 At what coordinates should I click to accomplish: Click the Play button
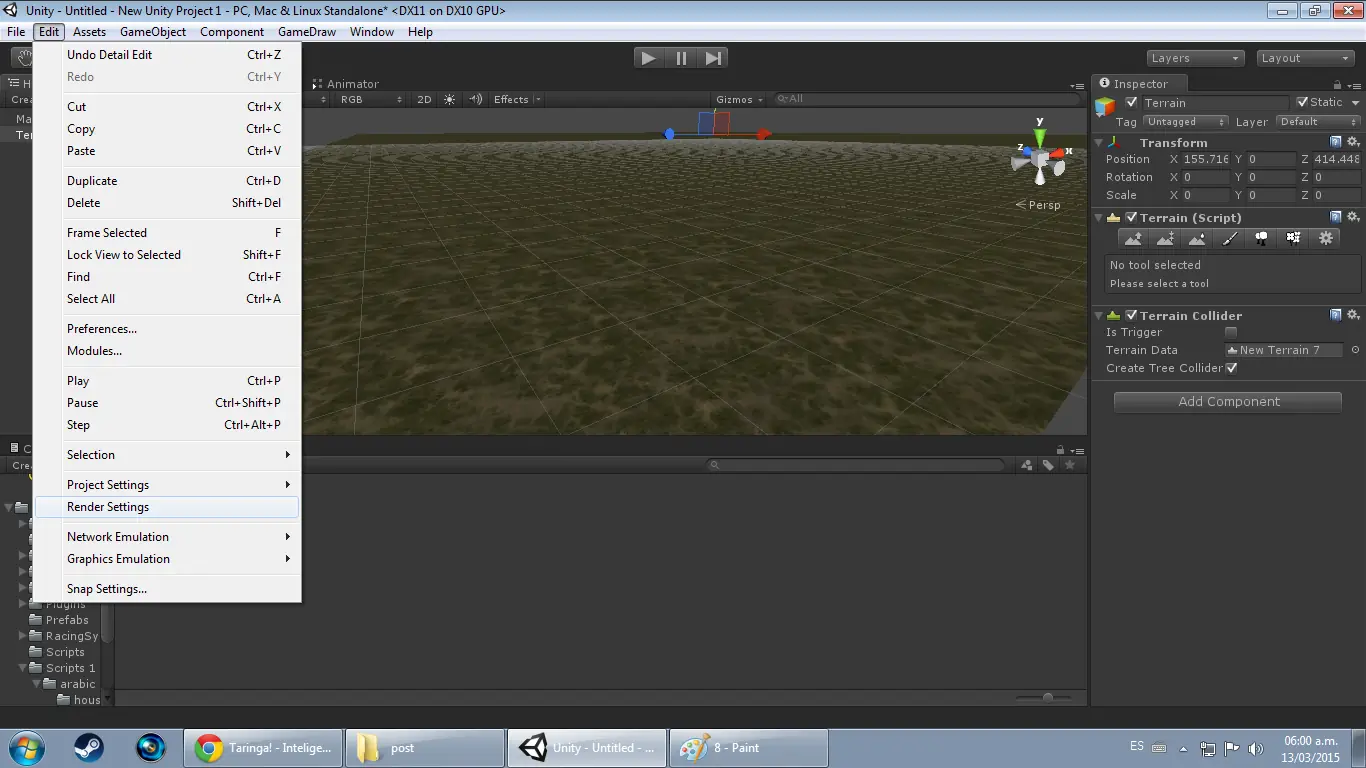[648, 58]
